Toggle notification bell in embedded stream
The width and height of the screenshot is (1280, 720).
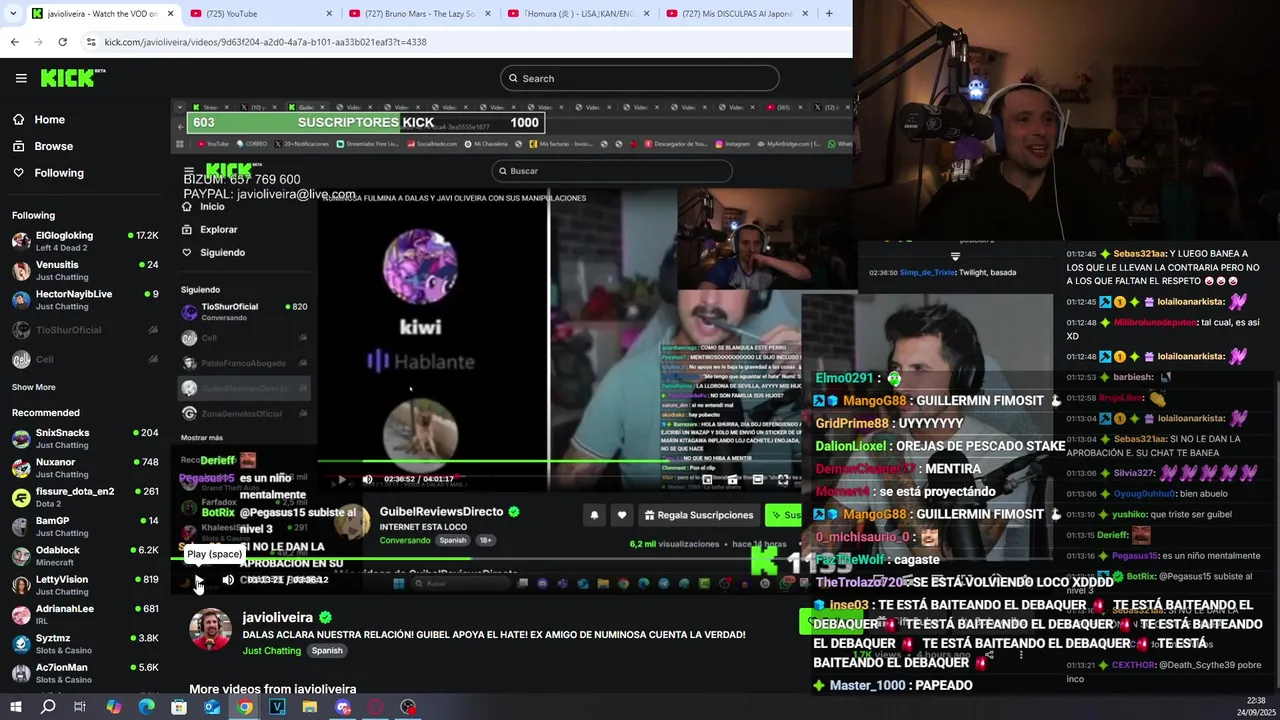(x=594, y=515)
